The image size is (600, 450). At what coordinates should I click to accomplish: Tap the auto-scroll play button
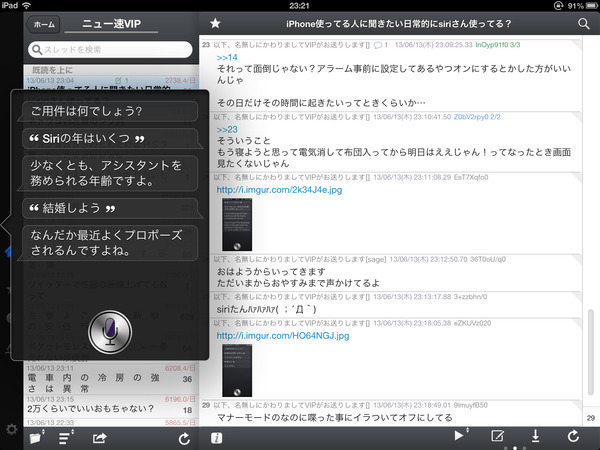460,435
